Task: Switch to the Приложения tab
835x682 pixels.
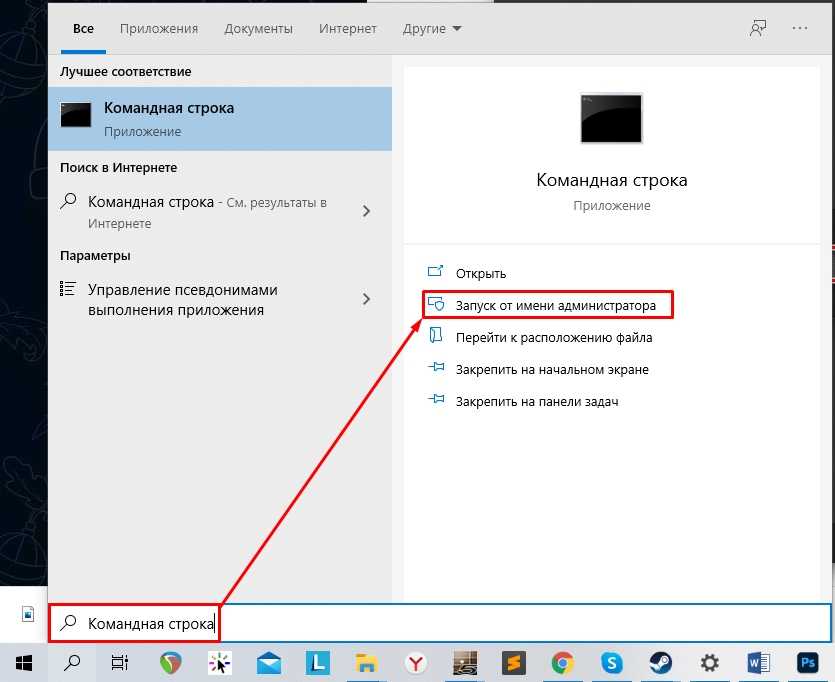Action: click(159, 29)
